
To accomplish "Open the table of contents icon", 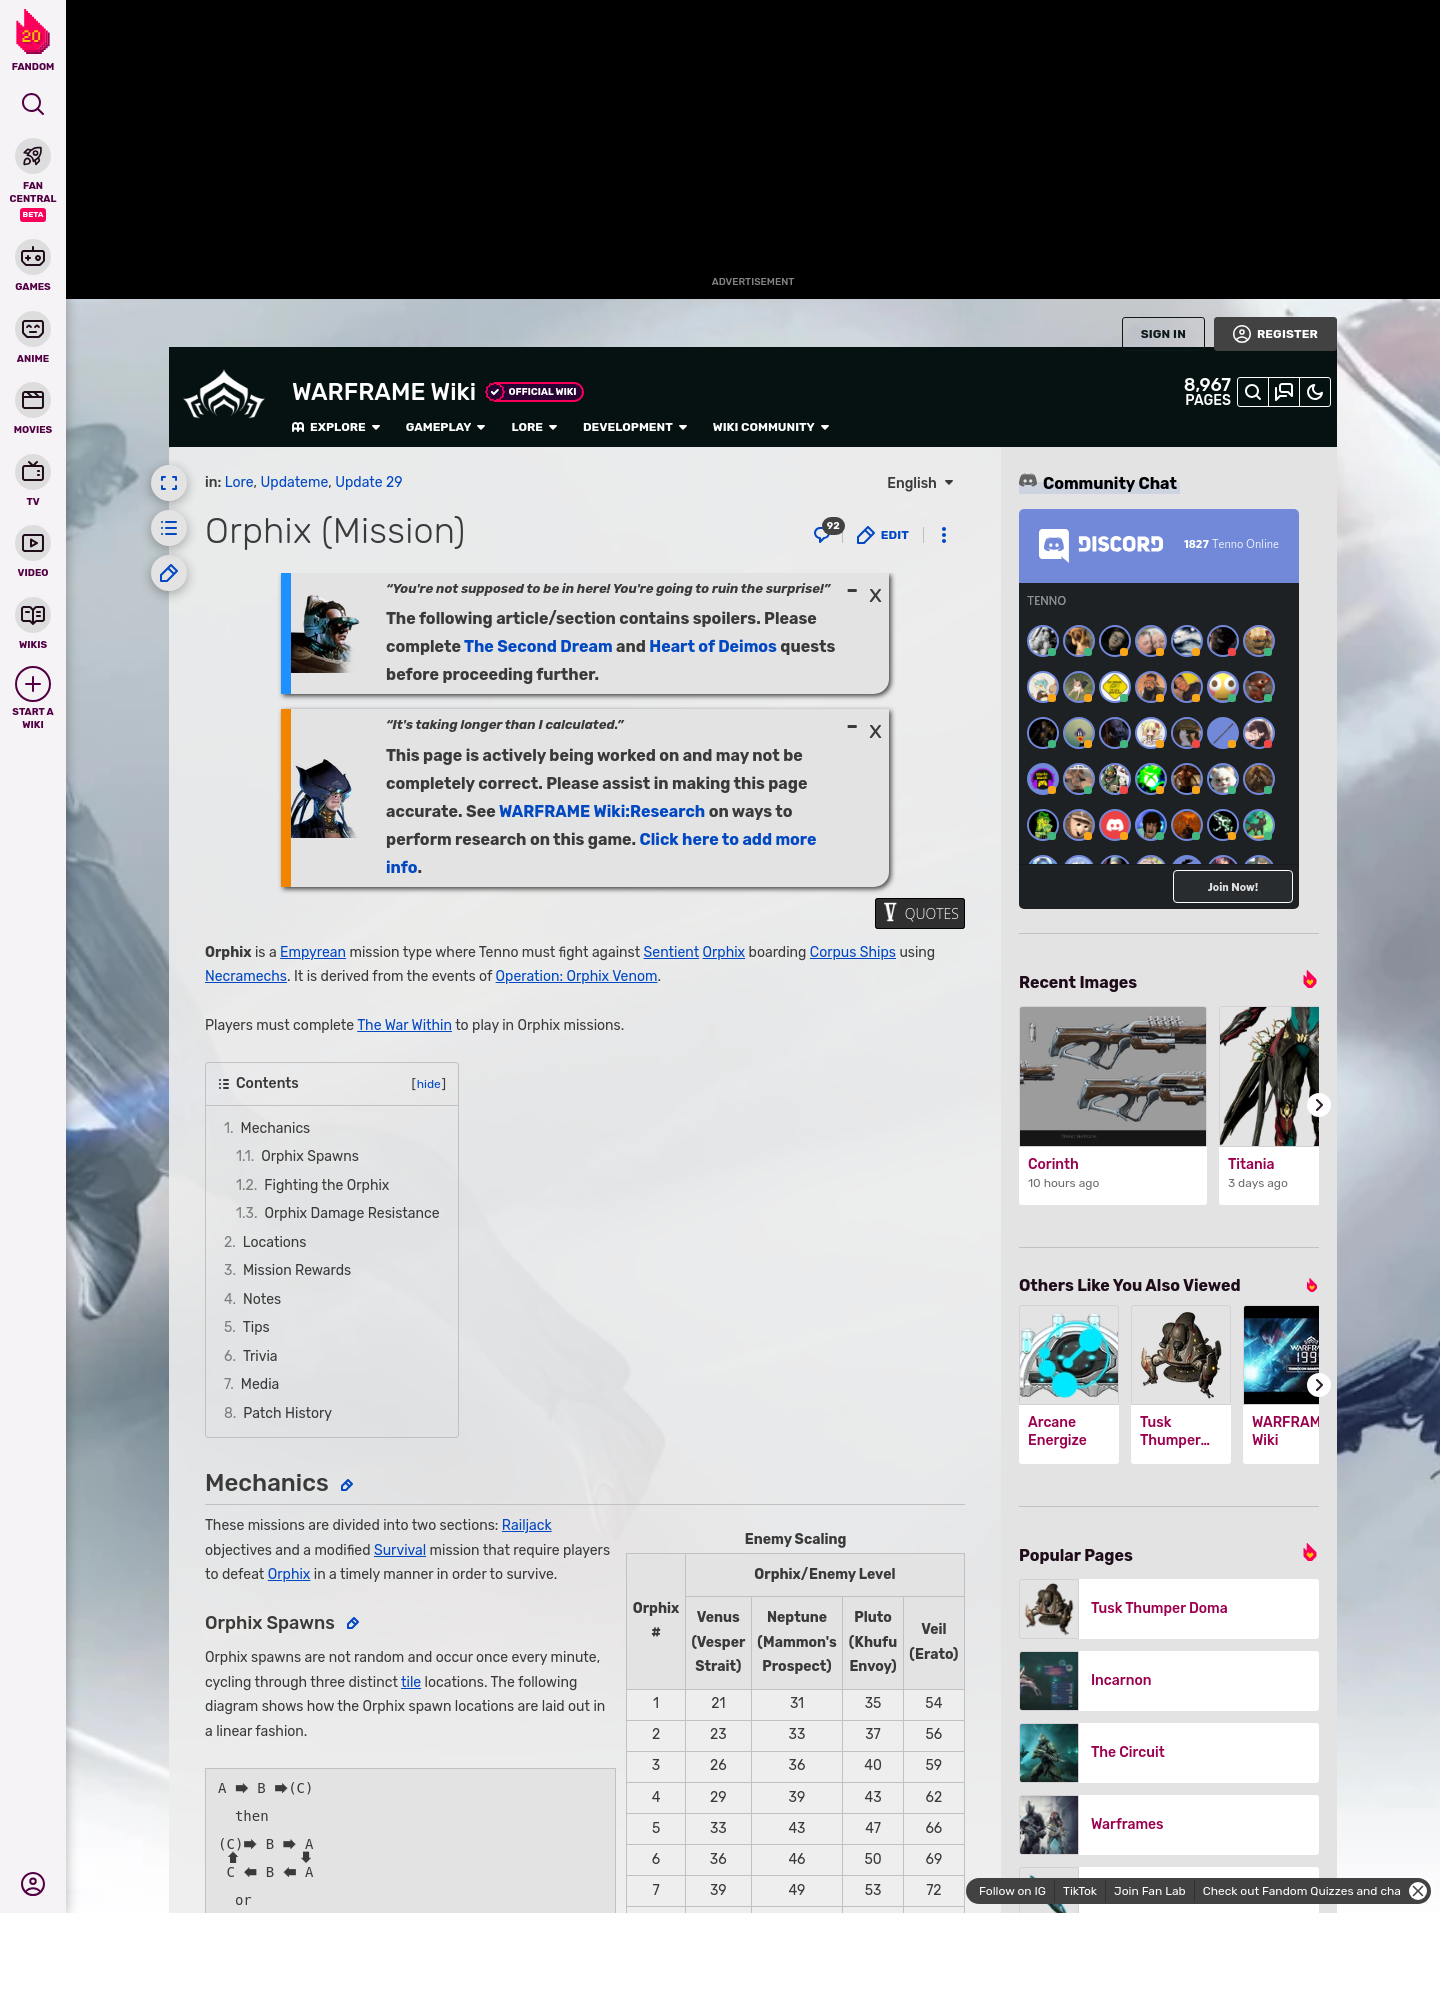I will tap(169, 528).
